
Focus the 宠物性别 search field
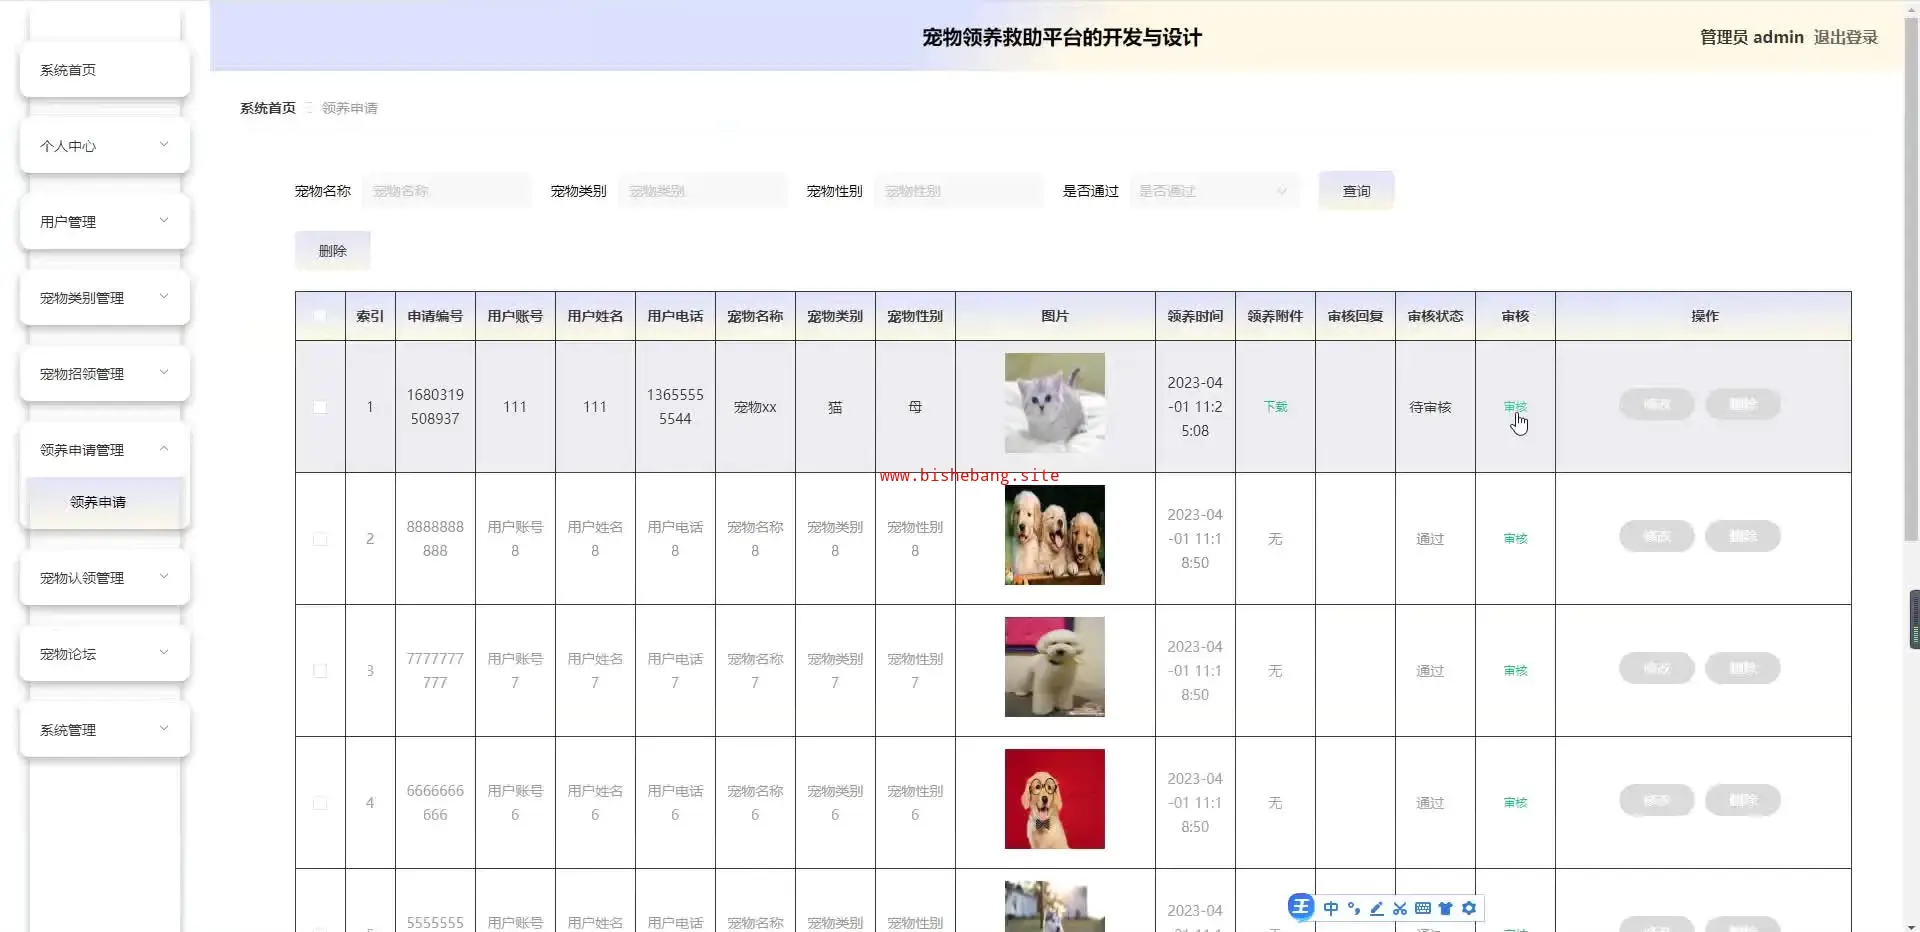click(958, 191)
